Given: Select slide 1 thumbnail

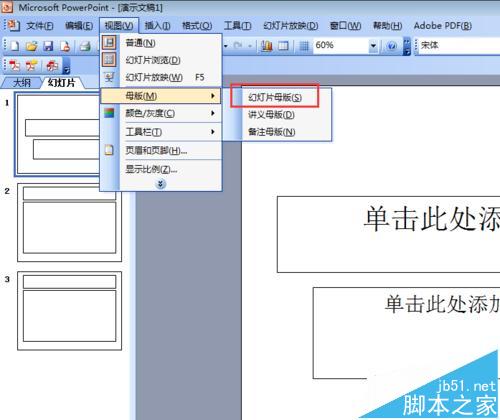Looking at the screenshot, I should tap(58, 135).
